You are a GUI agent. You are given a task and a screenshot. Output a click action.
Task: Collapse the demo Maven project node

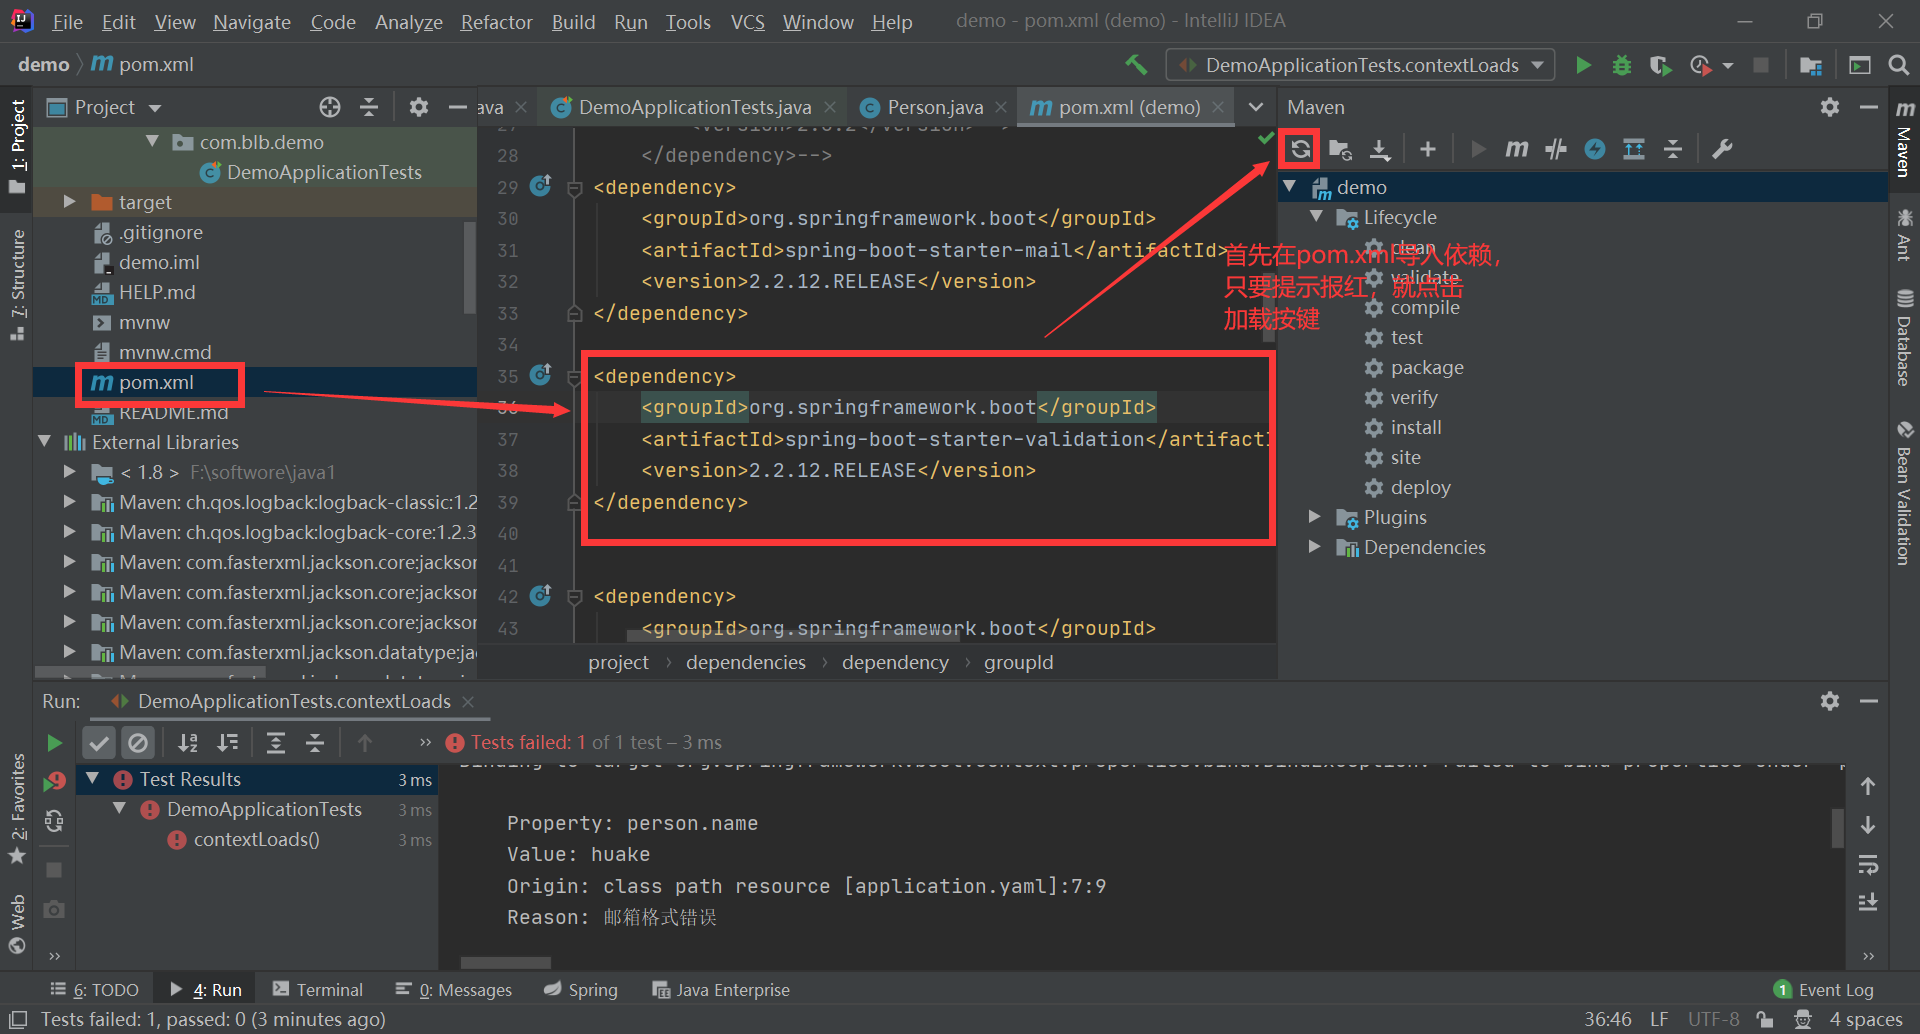pyautogui.click(x=1290, y=187)
